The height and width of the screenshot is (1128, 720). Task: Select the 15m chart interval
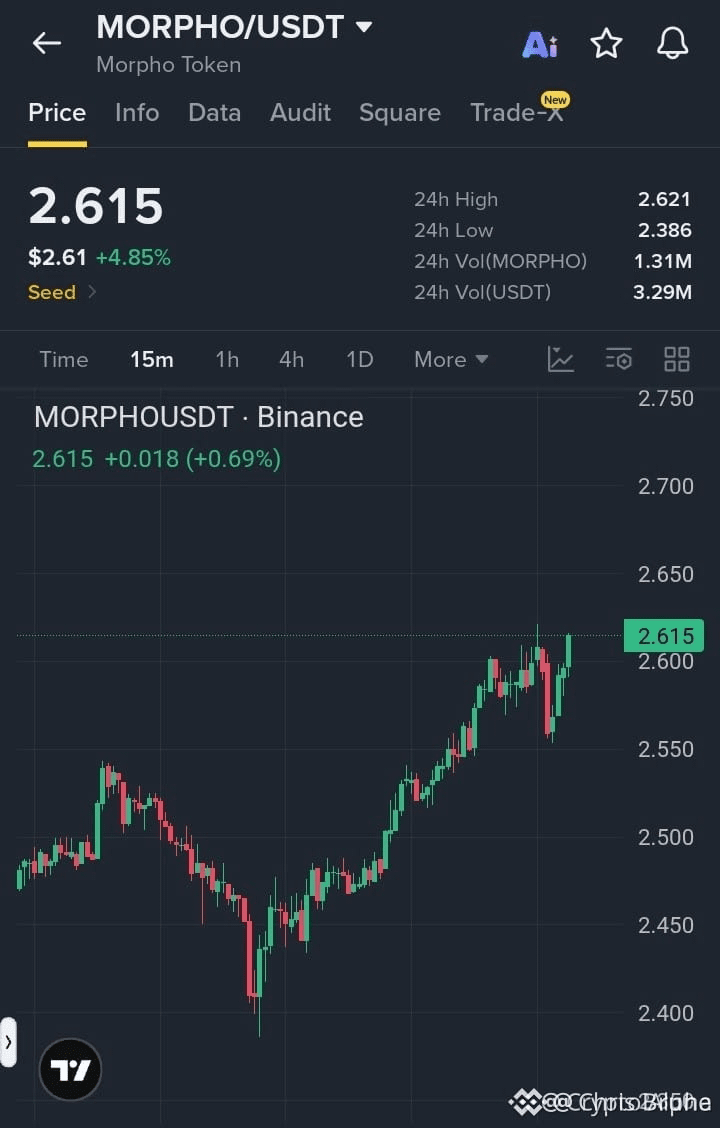coord(152,359)
